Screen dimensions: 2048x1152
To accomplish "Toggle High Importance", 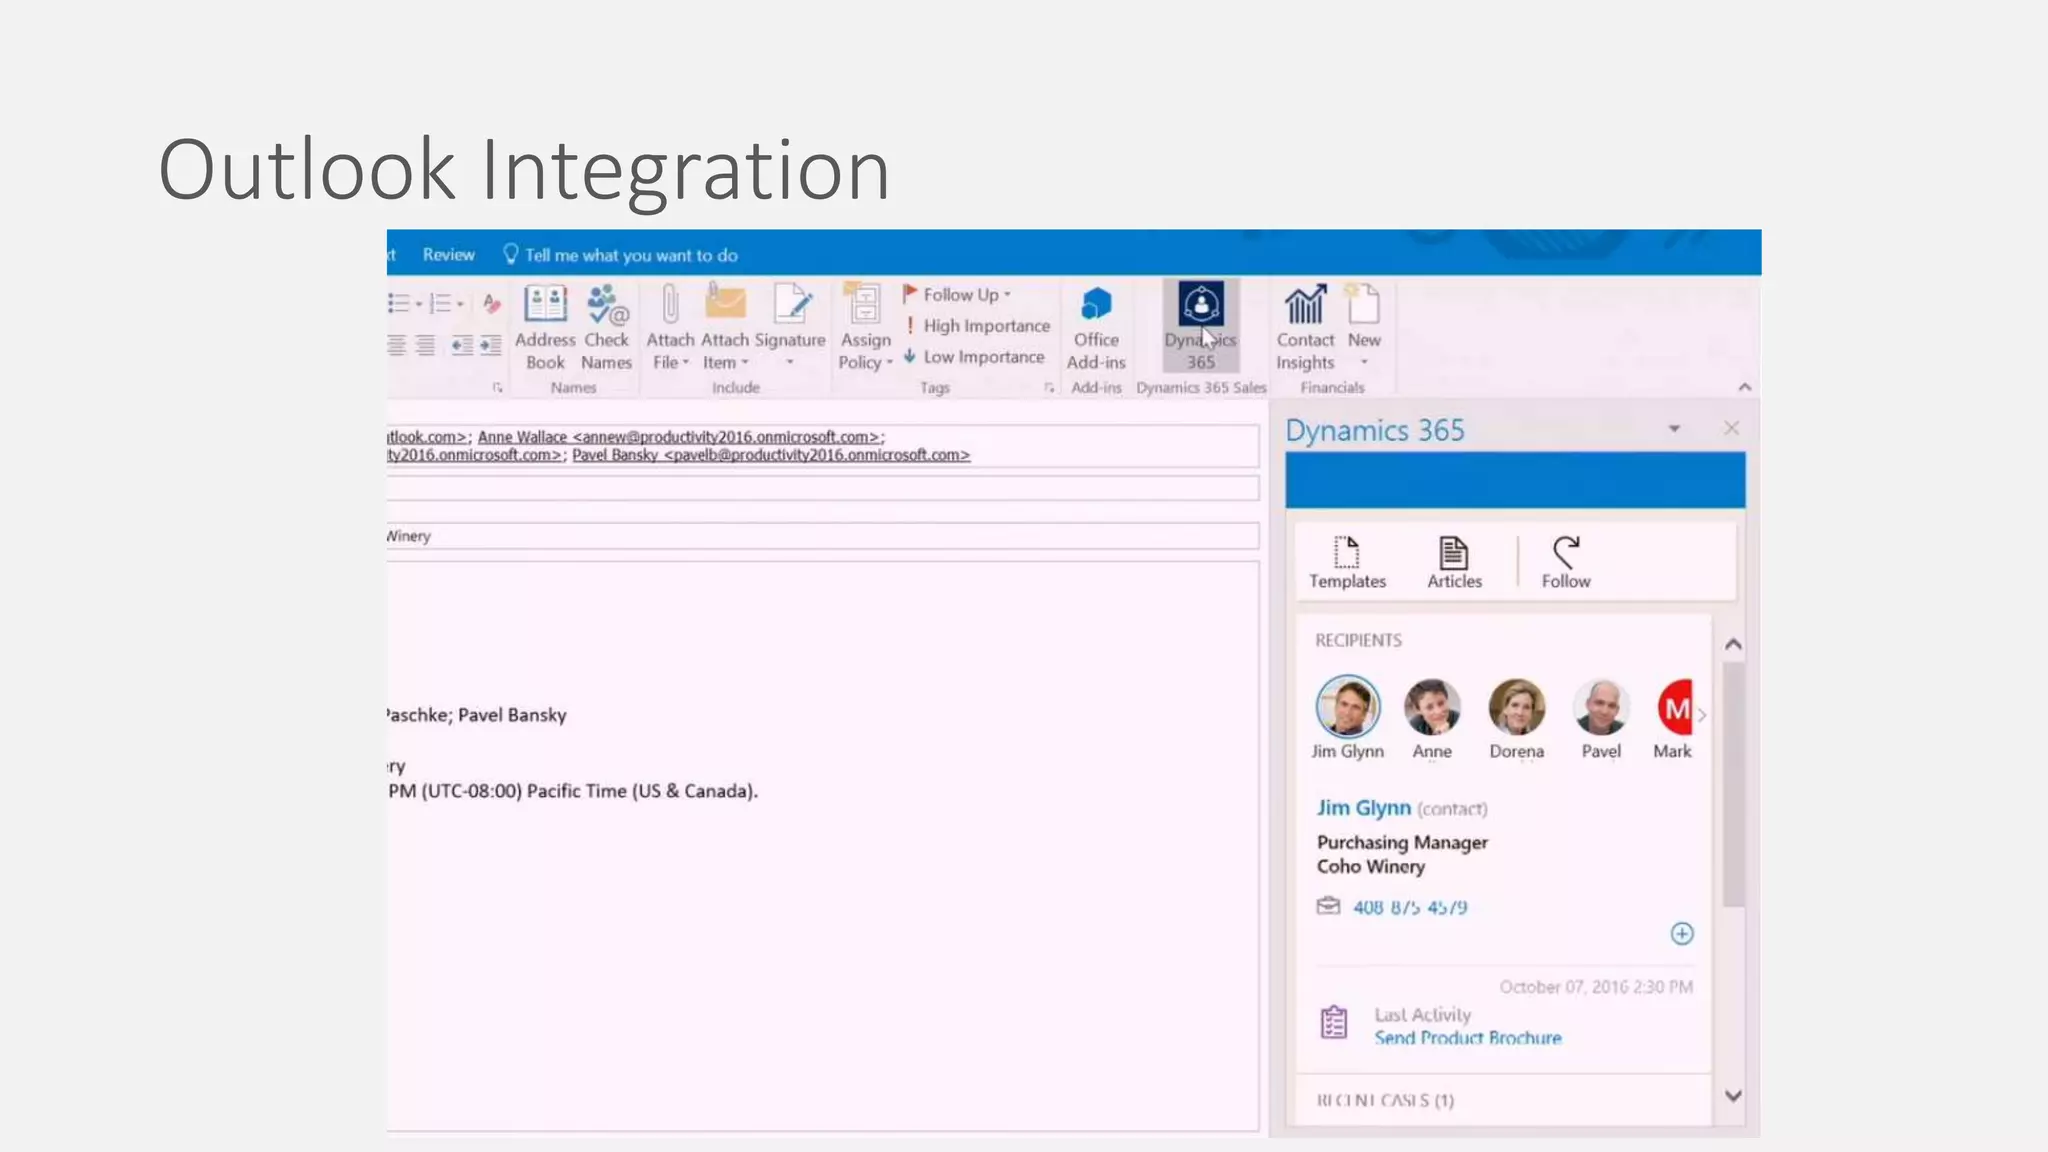I will click(977, 325).
